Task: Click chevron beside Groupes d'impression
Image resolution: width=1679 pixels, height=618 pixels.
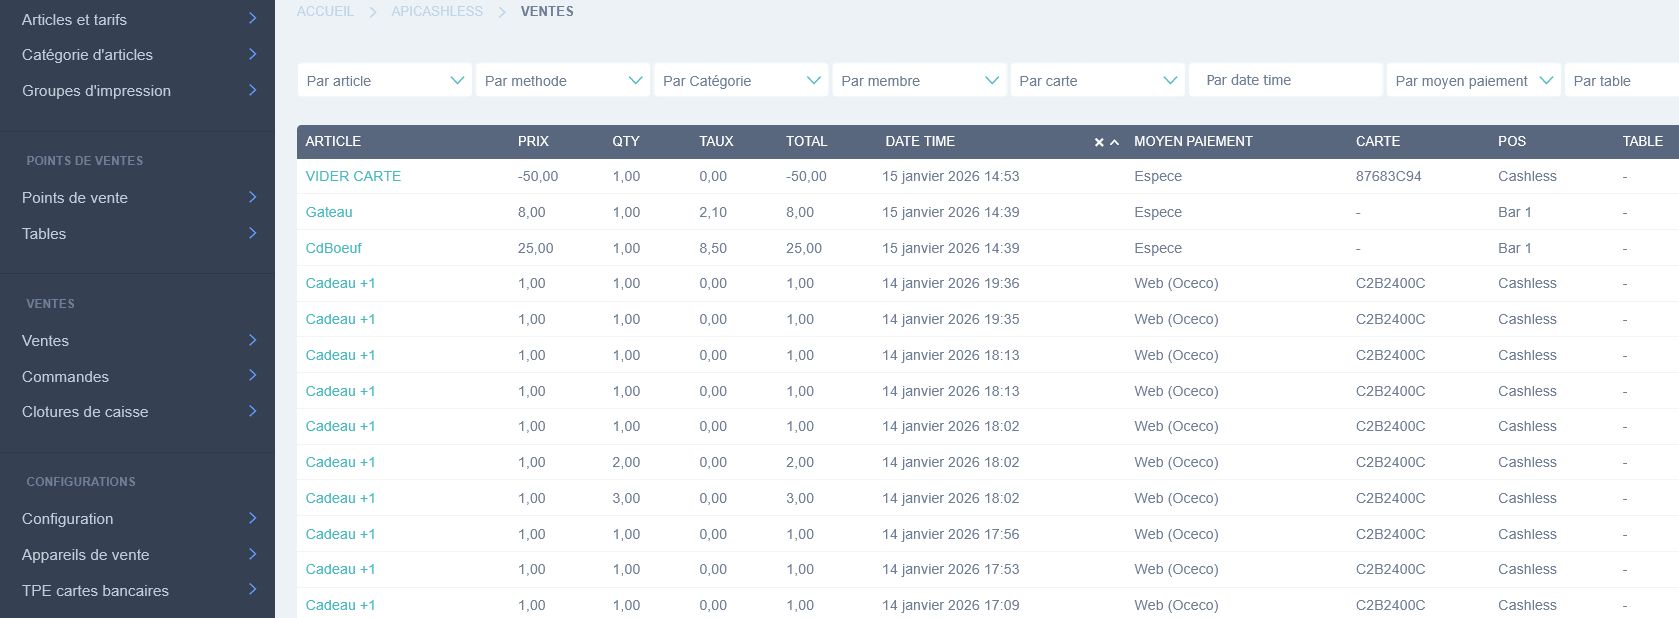Action: 252,90
